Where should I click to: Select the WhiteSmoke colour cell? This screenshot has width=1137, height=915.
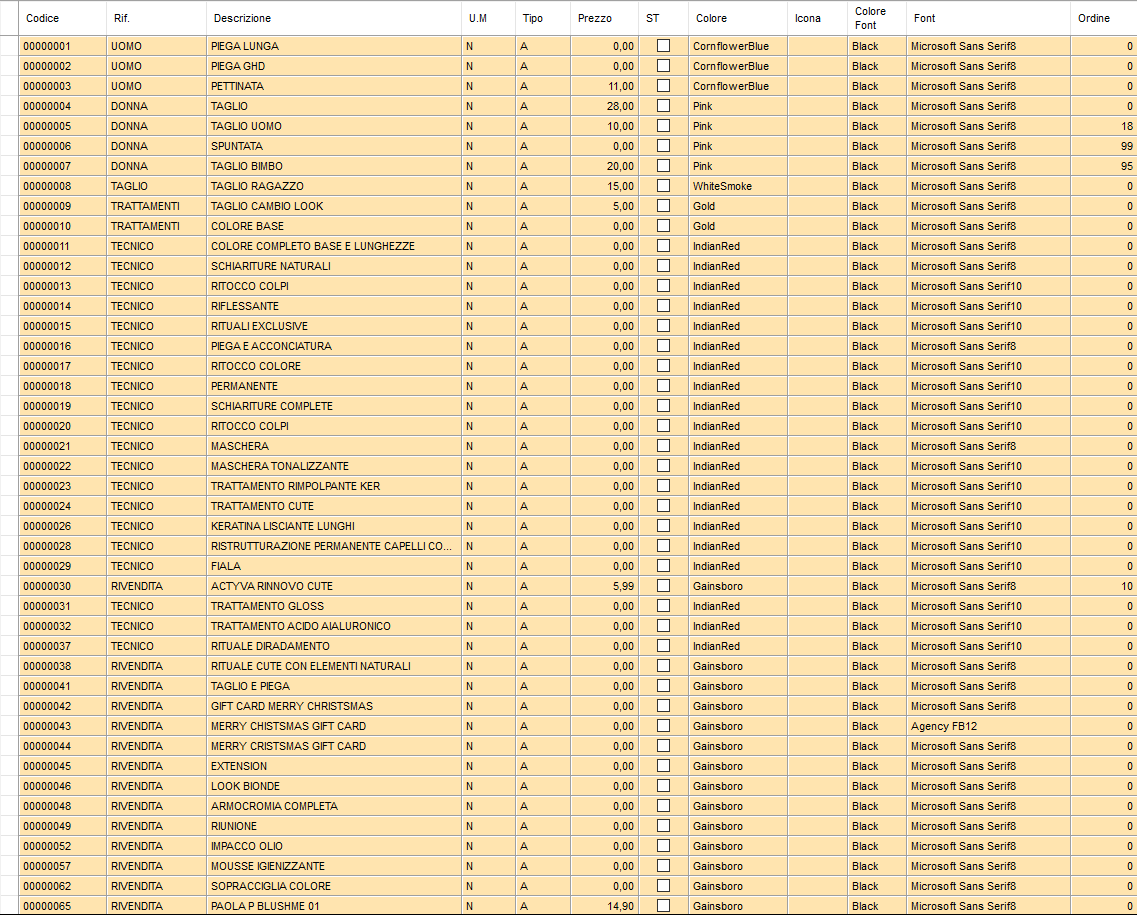[x=737, y=186]
